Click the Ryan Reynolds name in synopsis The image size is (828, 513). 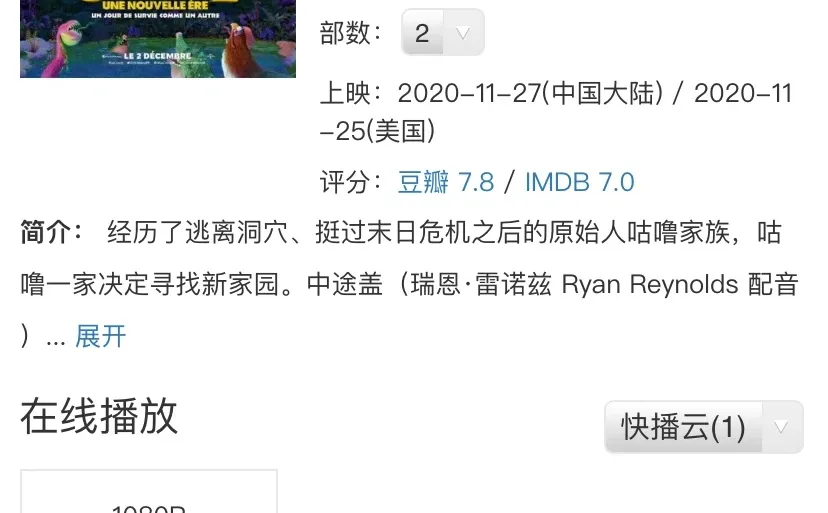tap(650, 285)
